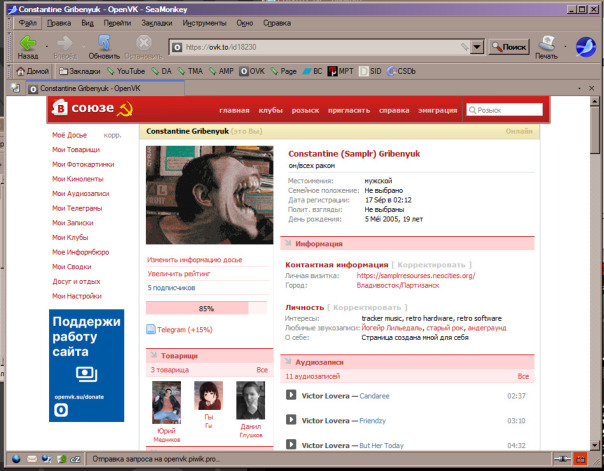Open the Домой home bookmark icon
Screen dimensions: 604x471
(x=20, y=71)
